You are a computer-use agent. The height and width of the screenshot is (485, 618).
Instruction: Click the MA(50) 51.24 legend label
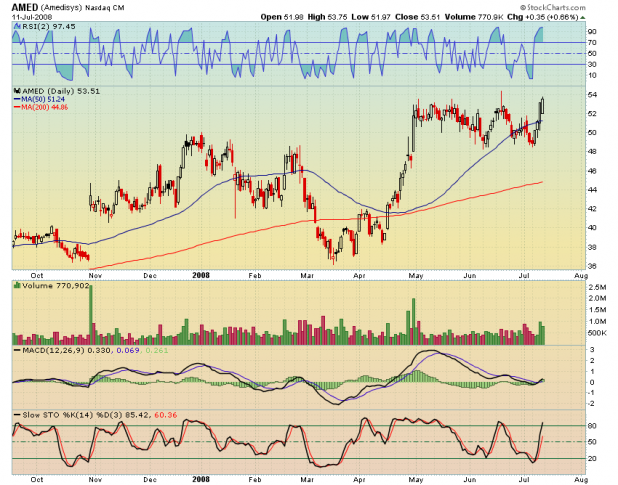43,99
